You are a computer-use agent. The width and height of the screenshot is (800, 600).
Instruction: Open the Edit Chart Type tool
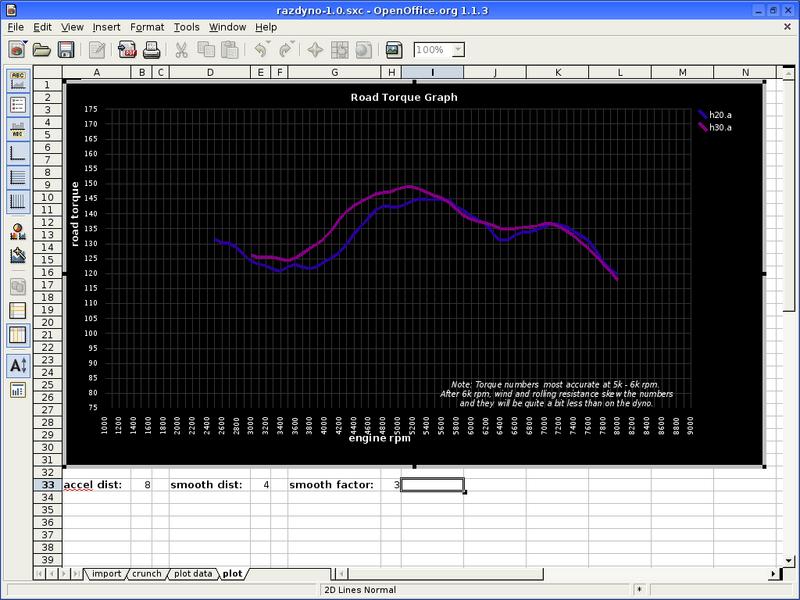[17, 231]
